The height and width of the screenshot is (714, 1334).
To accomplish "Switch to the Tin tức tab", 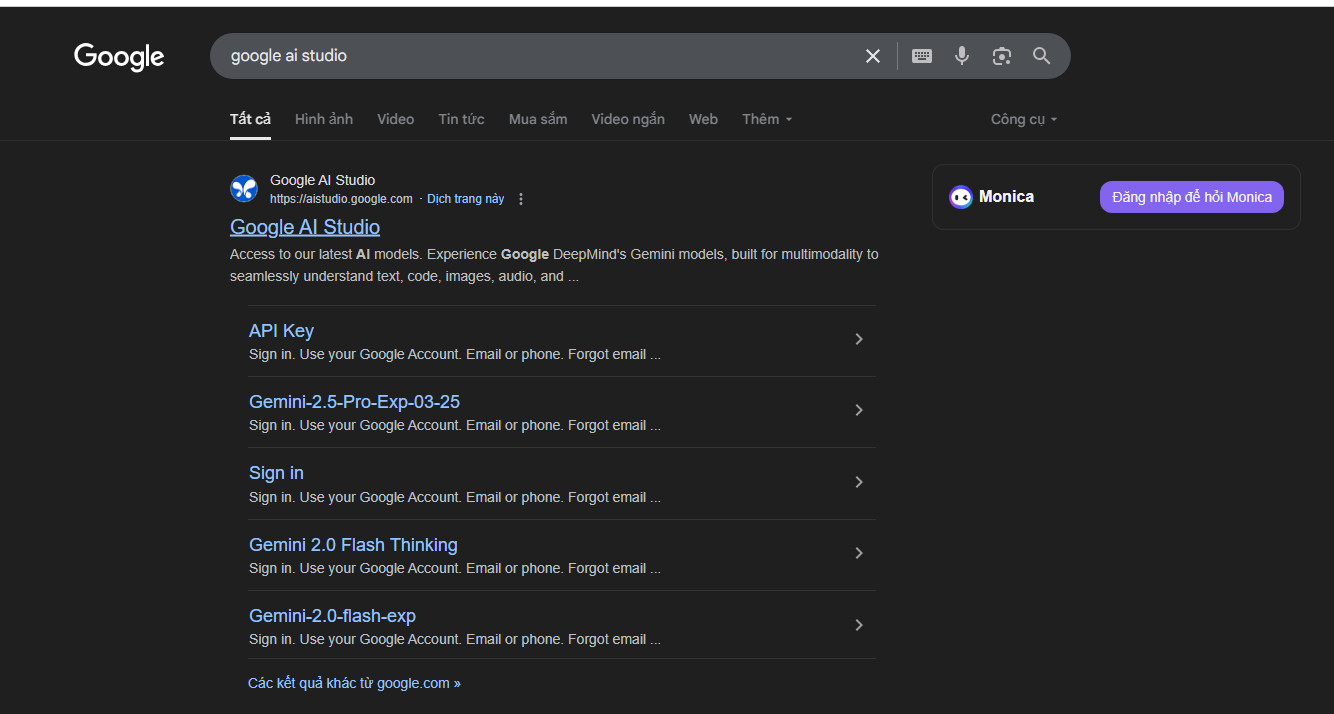I will 461,119.
